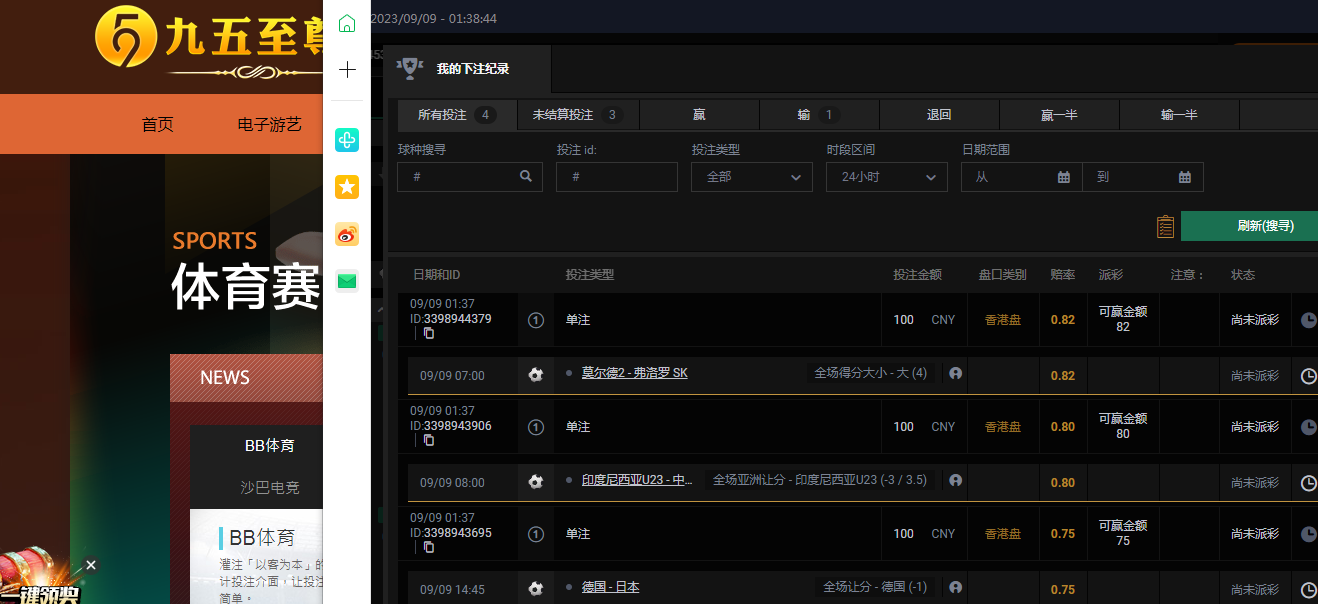This screenshot has height=604, width=1318.
Task: Click the 到 end date field
Action: point(1143,177)
